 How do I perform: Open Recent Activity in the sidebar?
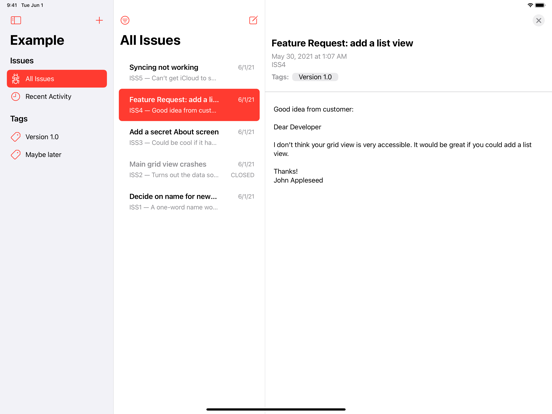[x=57, y=96]
